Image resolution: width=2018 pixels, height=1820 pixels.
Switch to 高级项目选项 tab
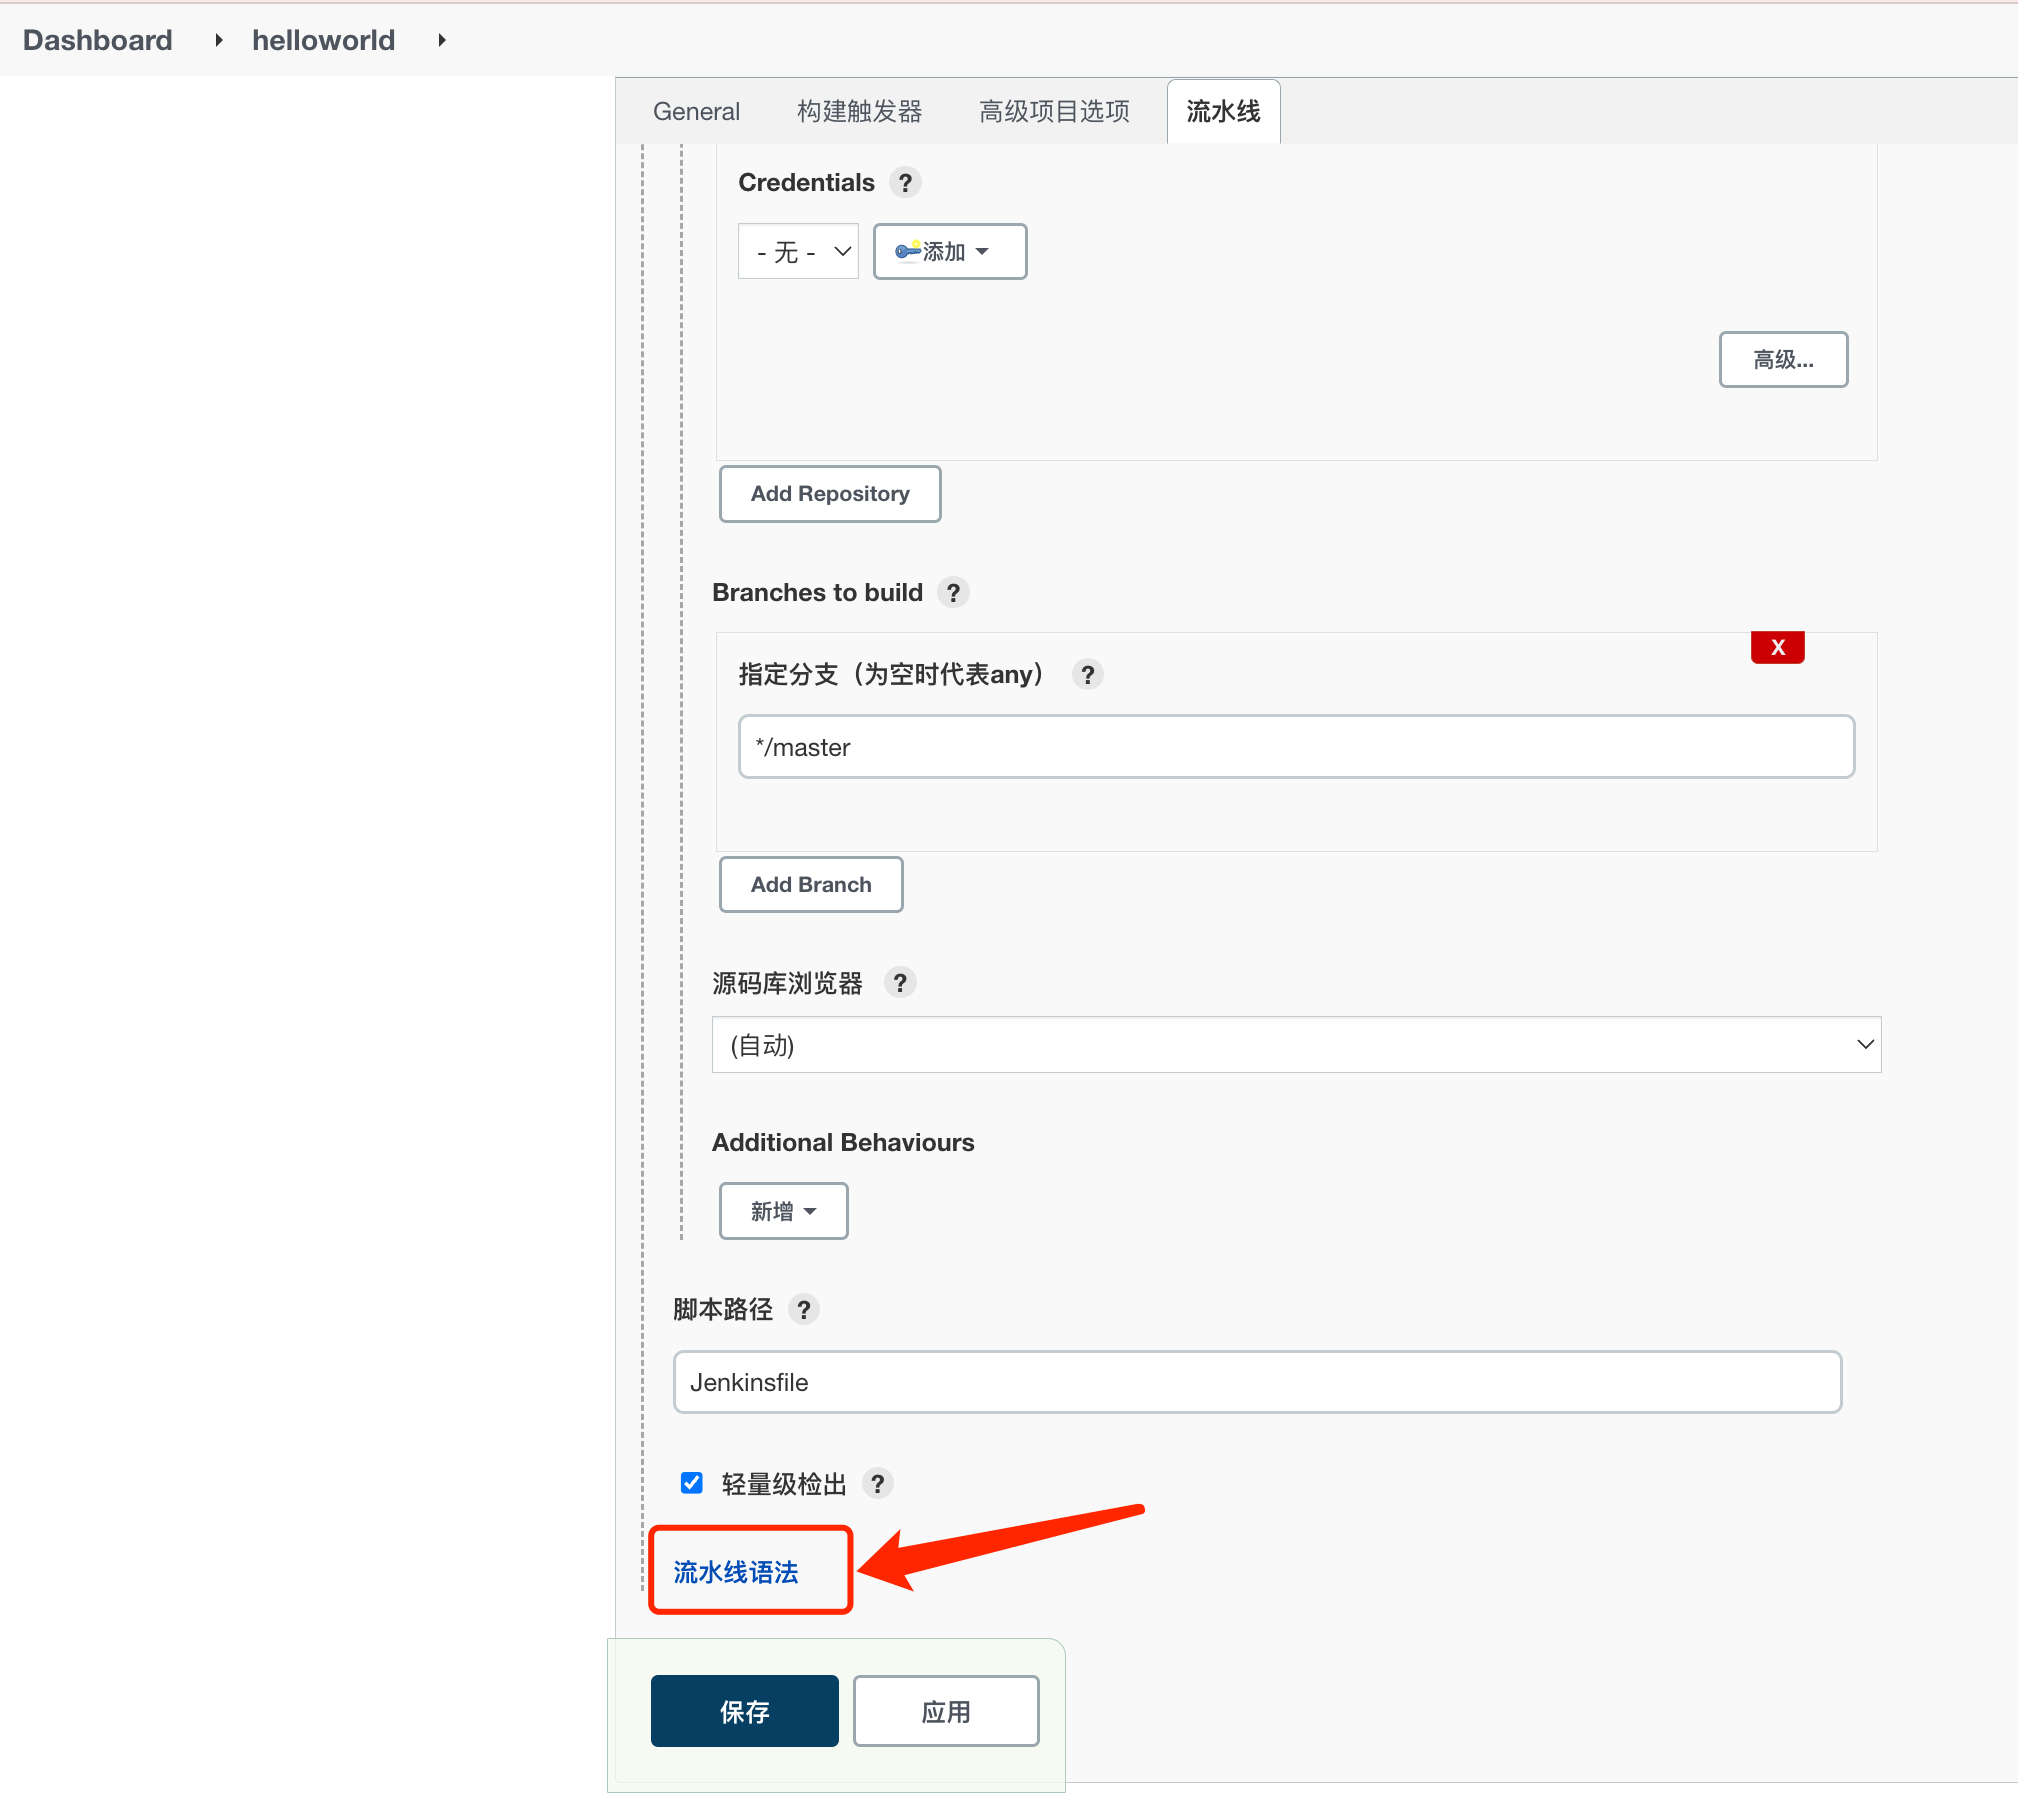pos(1054,112)
